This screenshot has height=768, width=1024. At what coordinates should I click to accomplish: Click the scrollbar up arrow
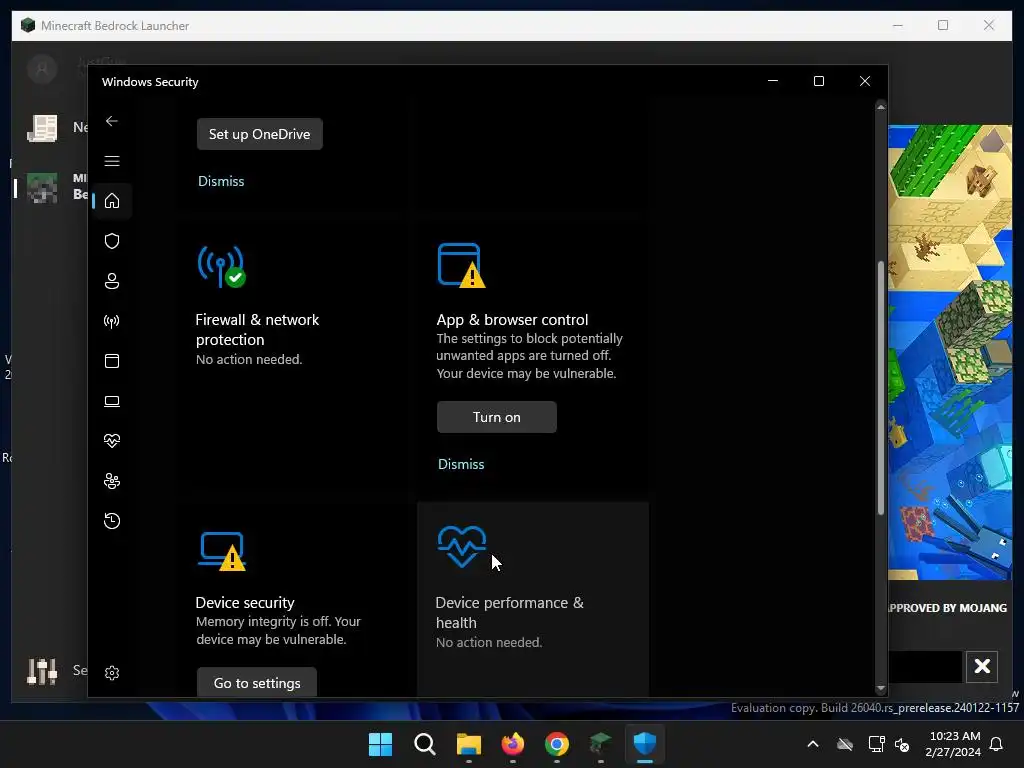tap(881, 106)
